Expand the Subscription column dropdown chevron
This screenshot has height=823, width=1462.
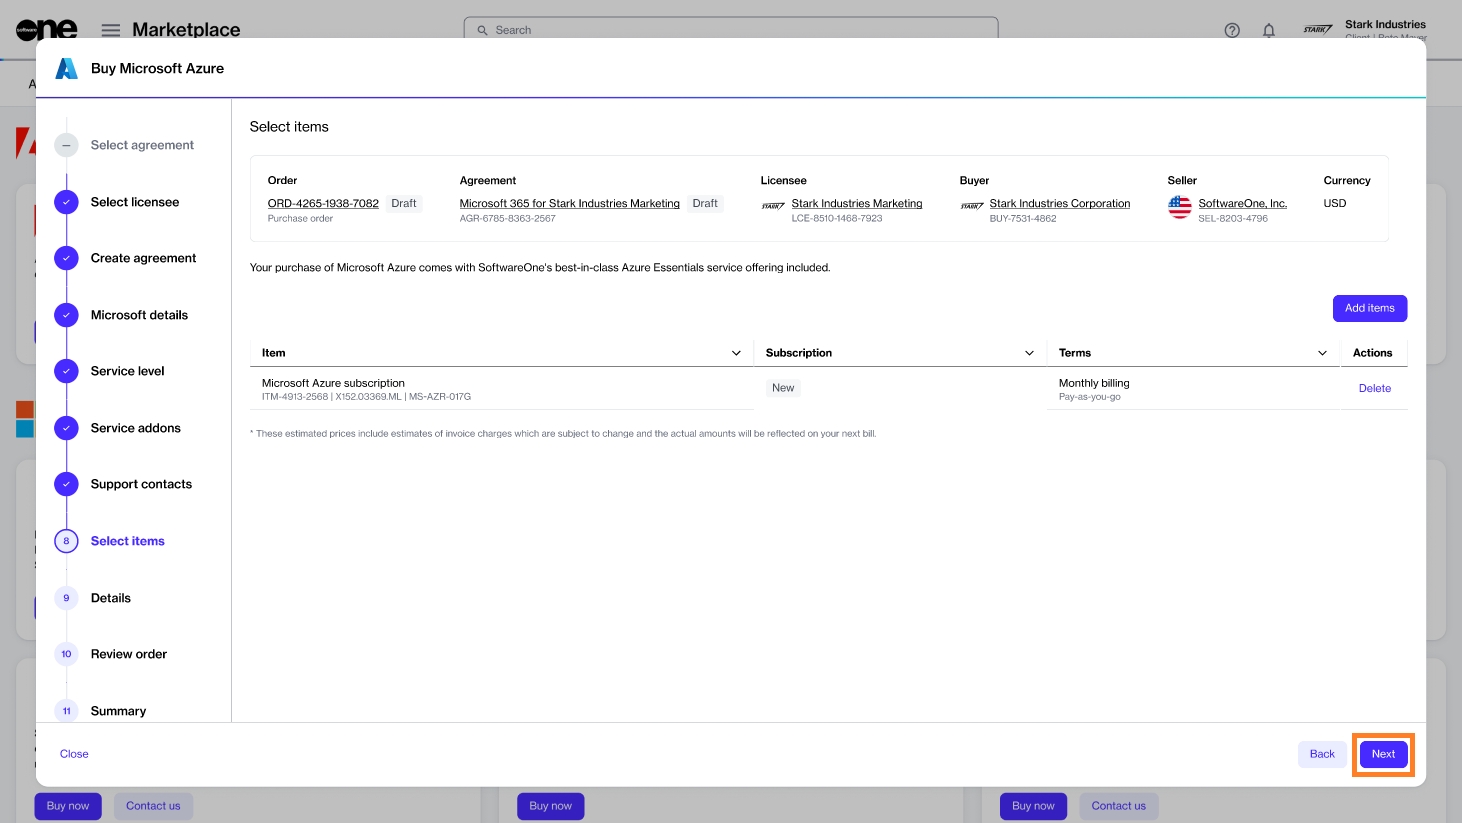1029,353
